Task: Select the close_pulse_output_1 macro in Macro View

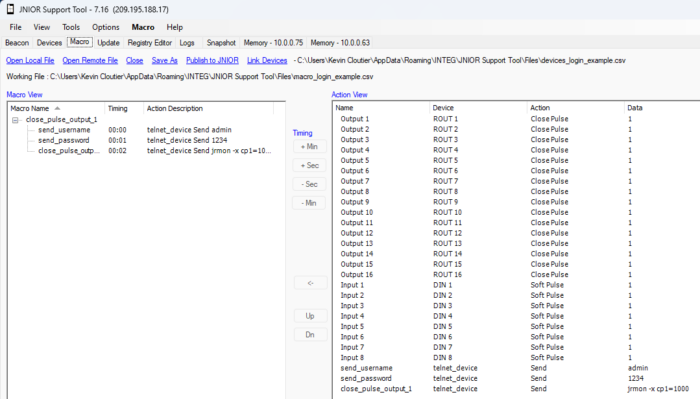Action: [62, 120]
